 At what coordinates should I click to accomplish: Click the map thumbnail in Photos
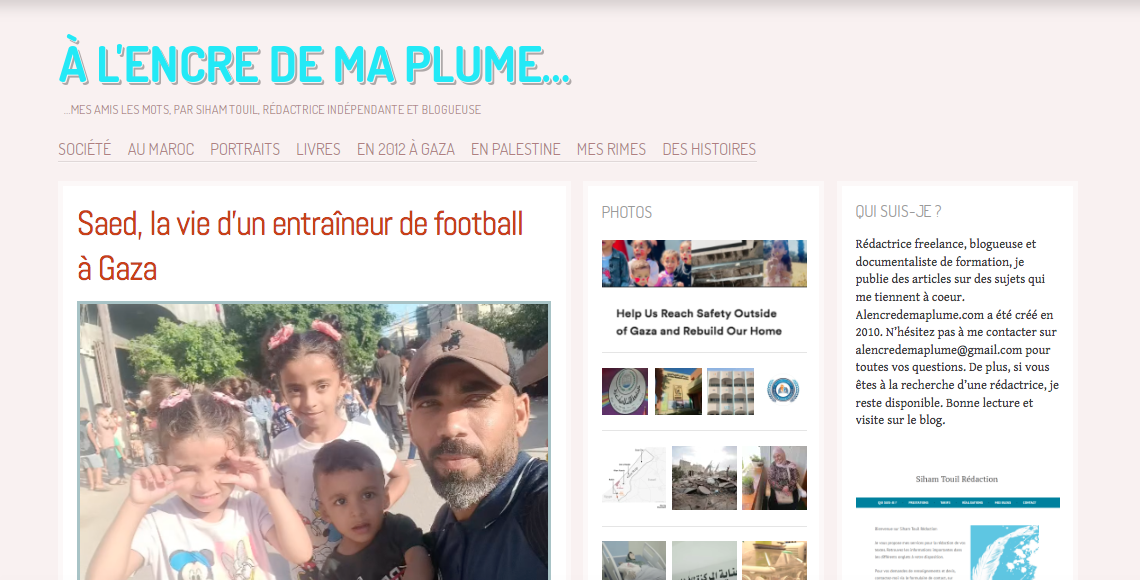coord(633,478)
